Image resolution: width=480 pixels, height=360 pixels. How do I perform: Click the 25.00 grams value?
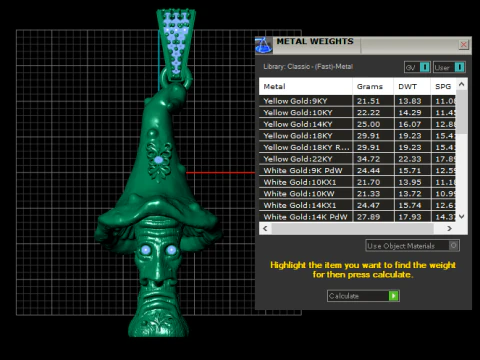coord(368,124)
